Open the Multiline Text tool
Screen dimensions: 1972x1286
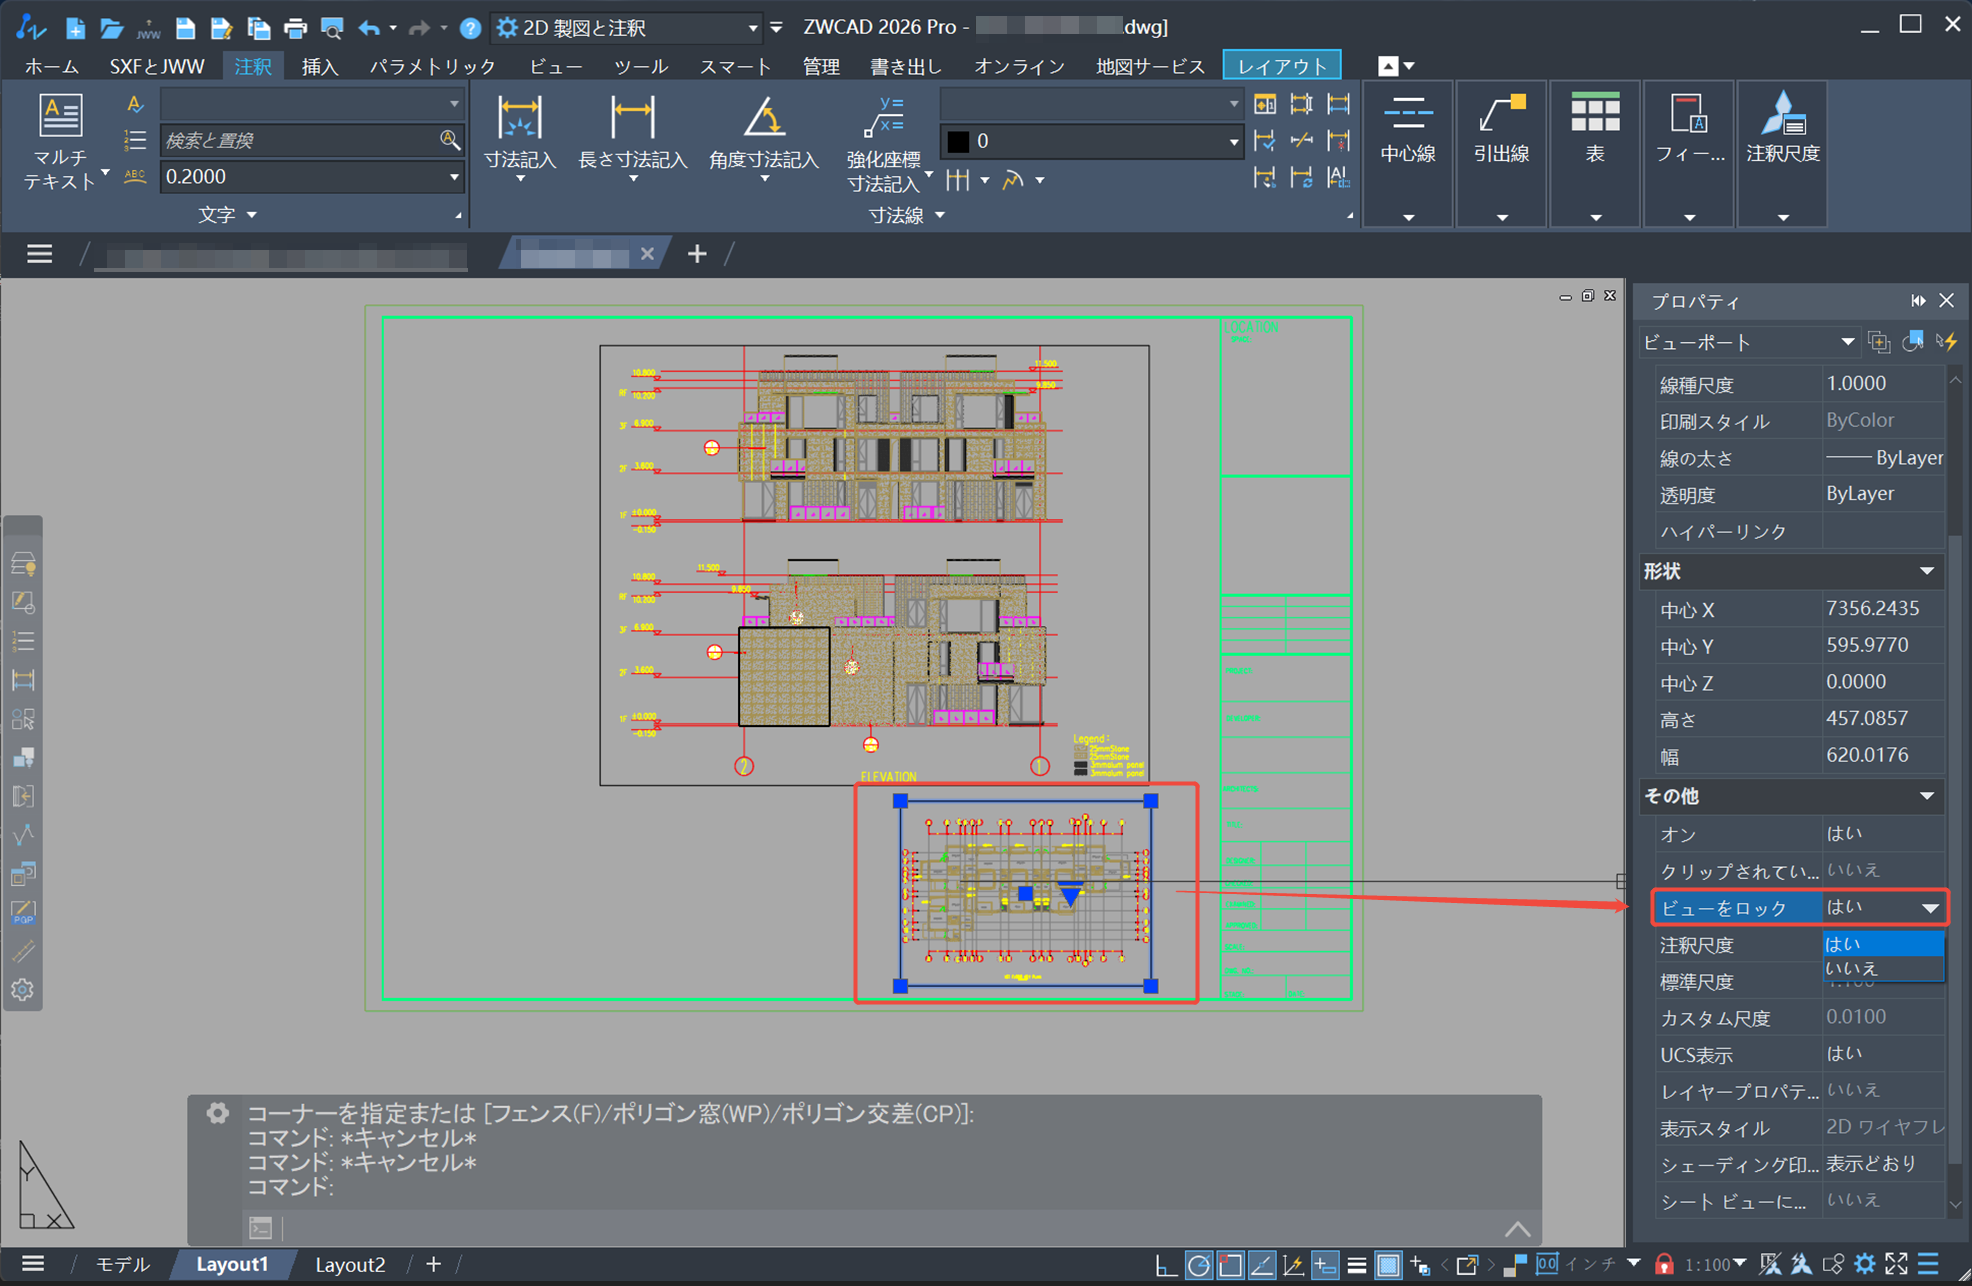pyautogui.click(x=60, y=117)
